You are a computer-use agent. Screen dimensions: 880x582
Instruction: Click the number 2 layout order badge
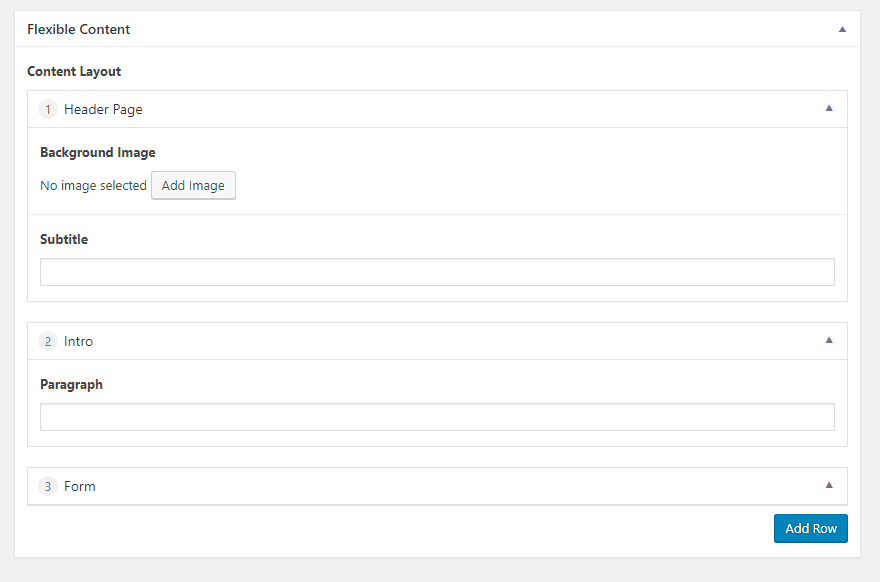(48, 341)
